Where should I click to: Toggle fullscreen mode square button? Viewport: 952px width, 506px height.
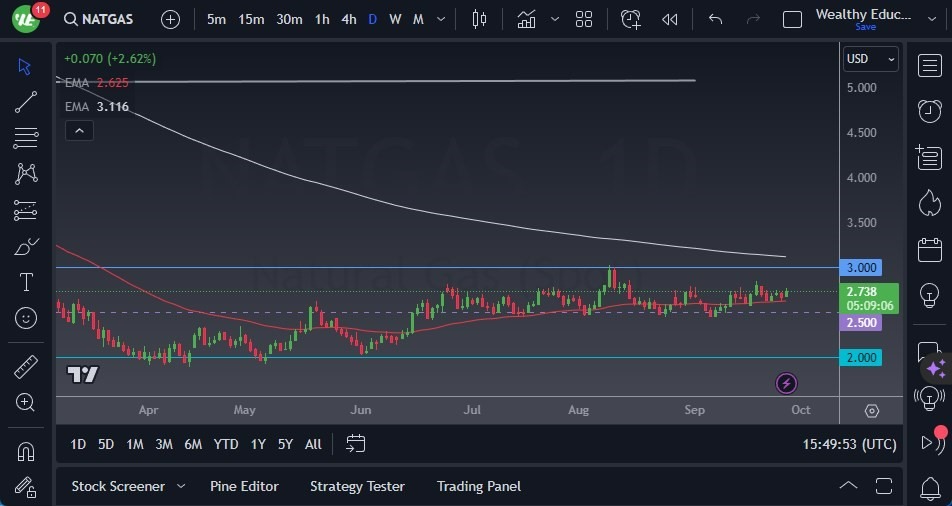792,19
